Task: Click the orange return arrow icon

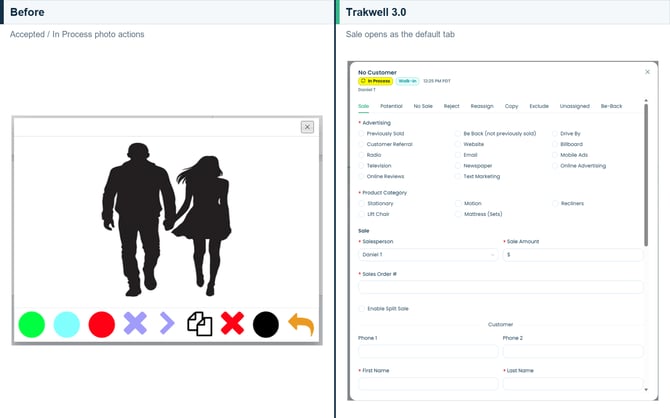Action: (x=301, y=324)
